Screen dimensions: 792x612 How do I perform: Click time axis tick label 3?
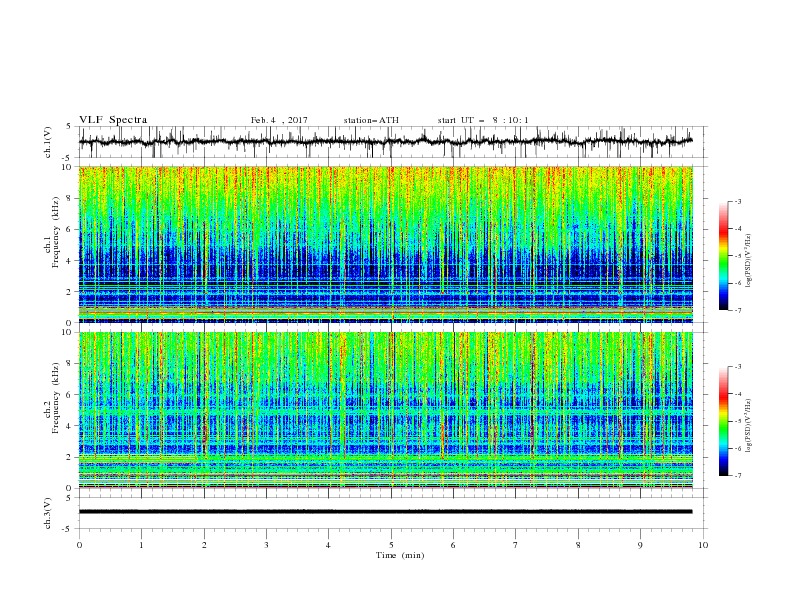point(266,545)
